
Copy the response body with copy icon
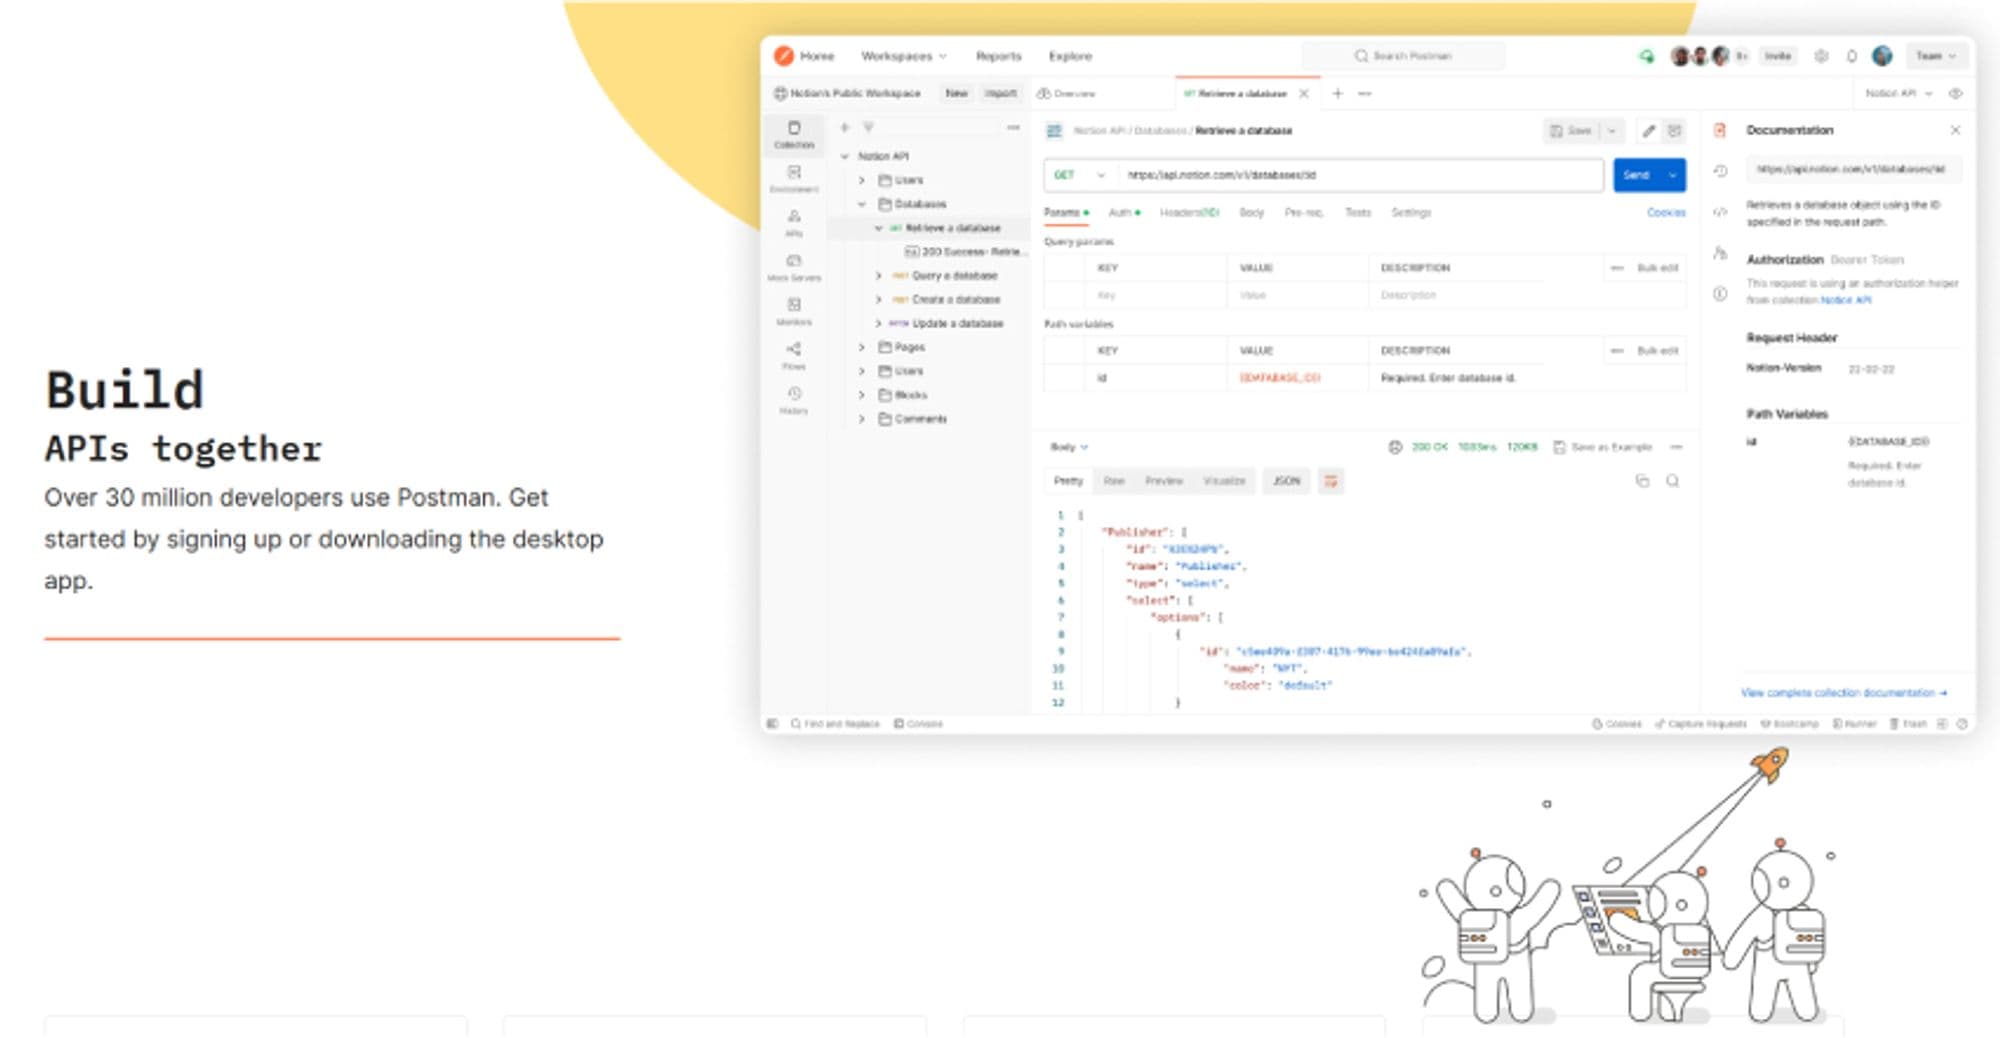pyautogui.click(x=1642, y=481)
